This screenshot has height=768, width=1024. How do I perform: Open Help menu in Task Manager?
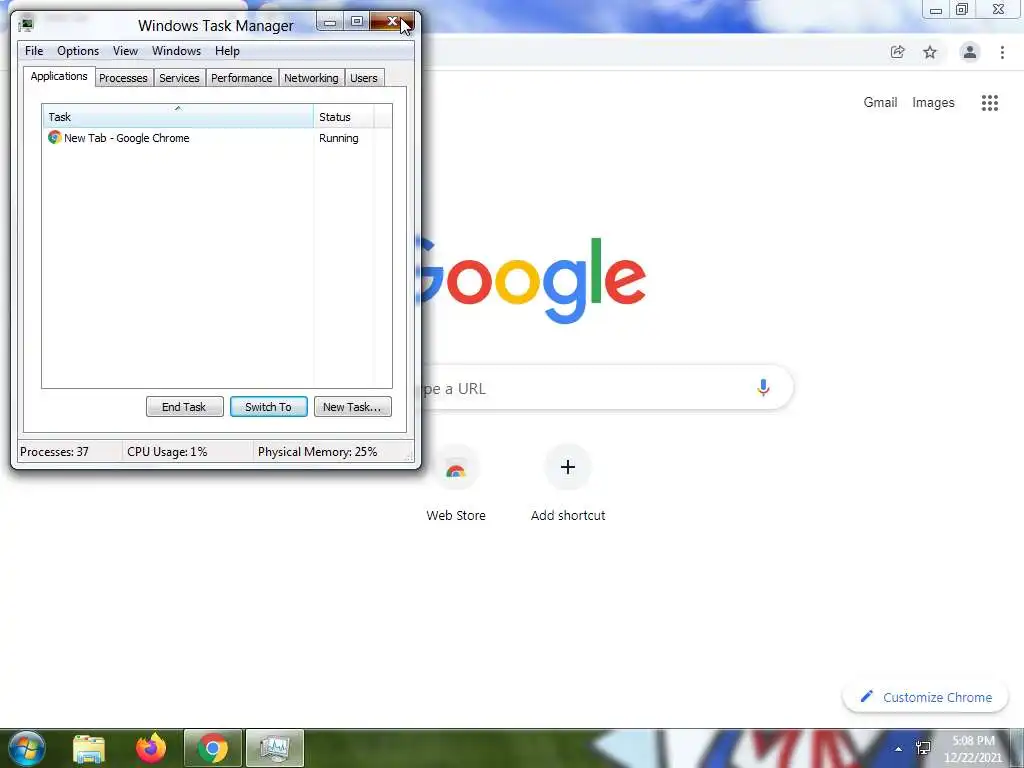(x=227, y=51)
